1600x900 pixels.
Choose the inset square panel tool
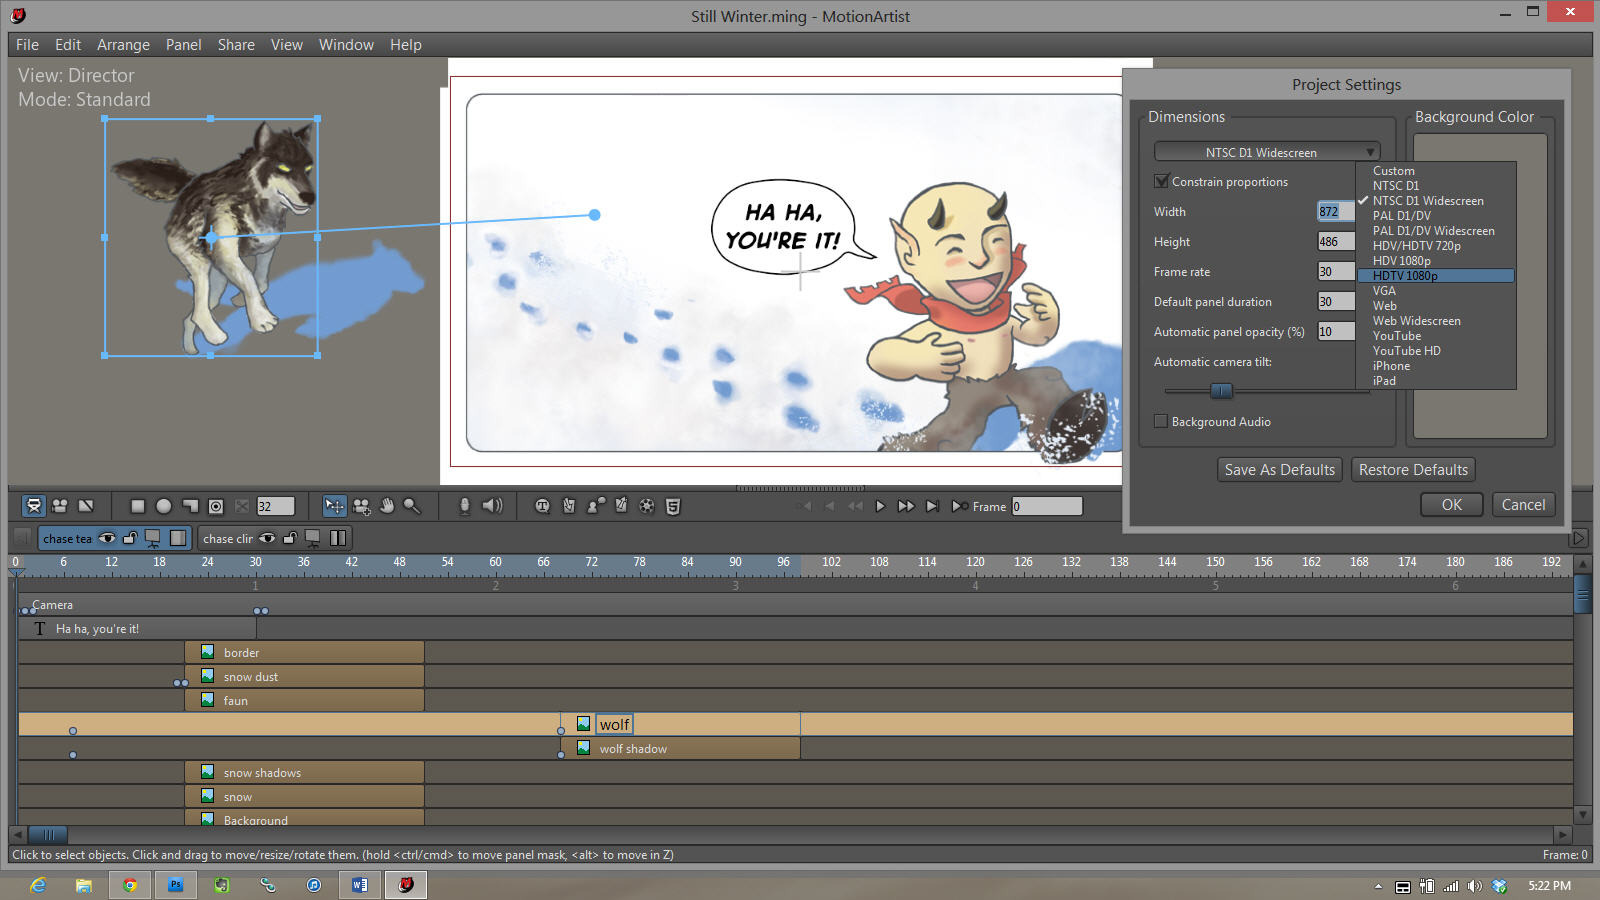(x=216, y=506)
